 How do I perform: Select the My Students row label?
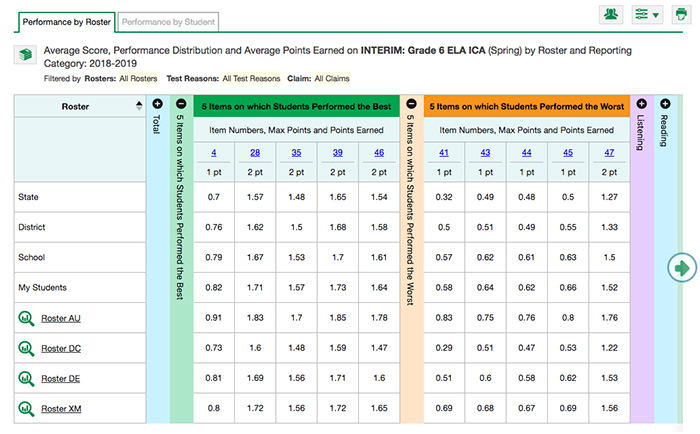(42, 288)
